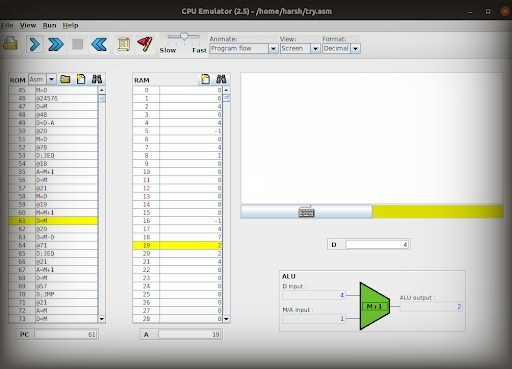Click the Load Program toolbar icon

tap(10, 44)
